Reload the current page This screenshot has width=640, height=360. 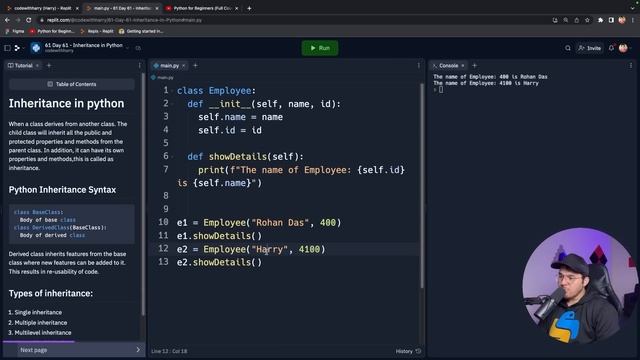29,20
